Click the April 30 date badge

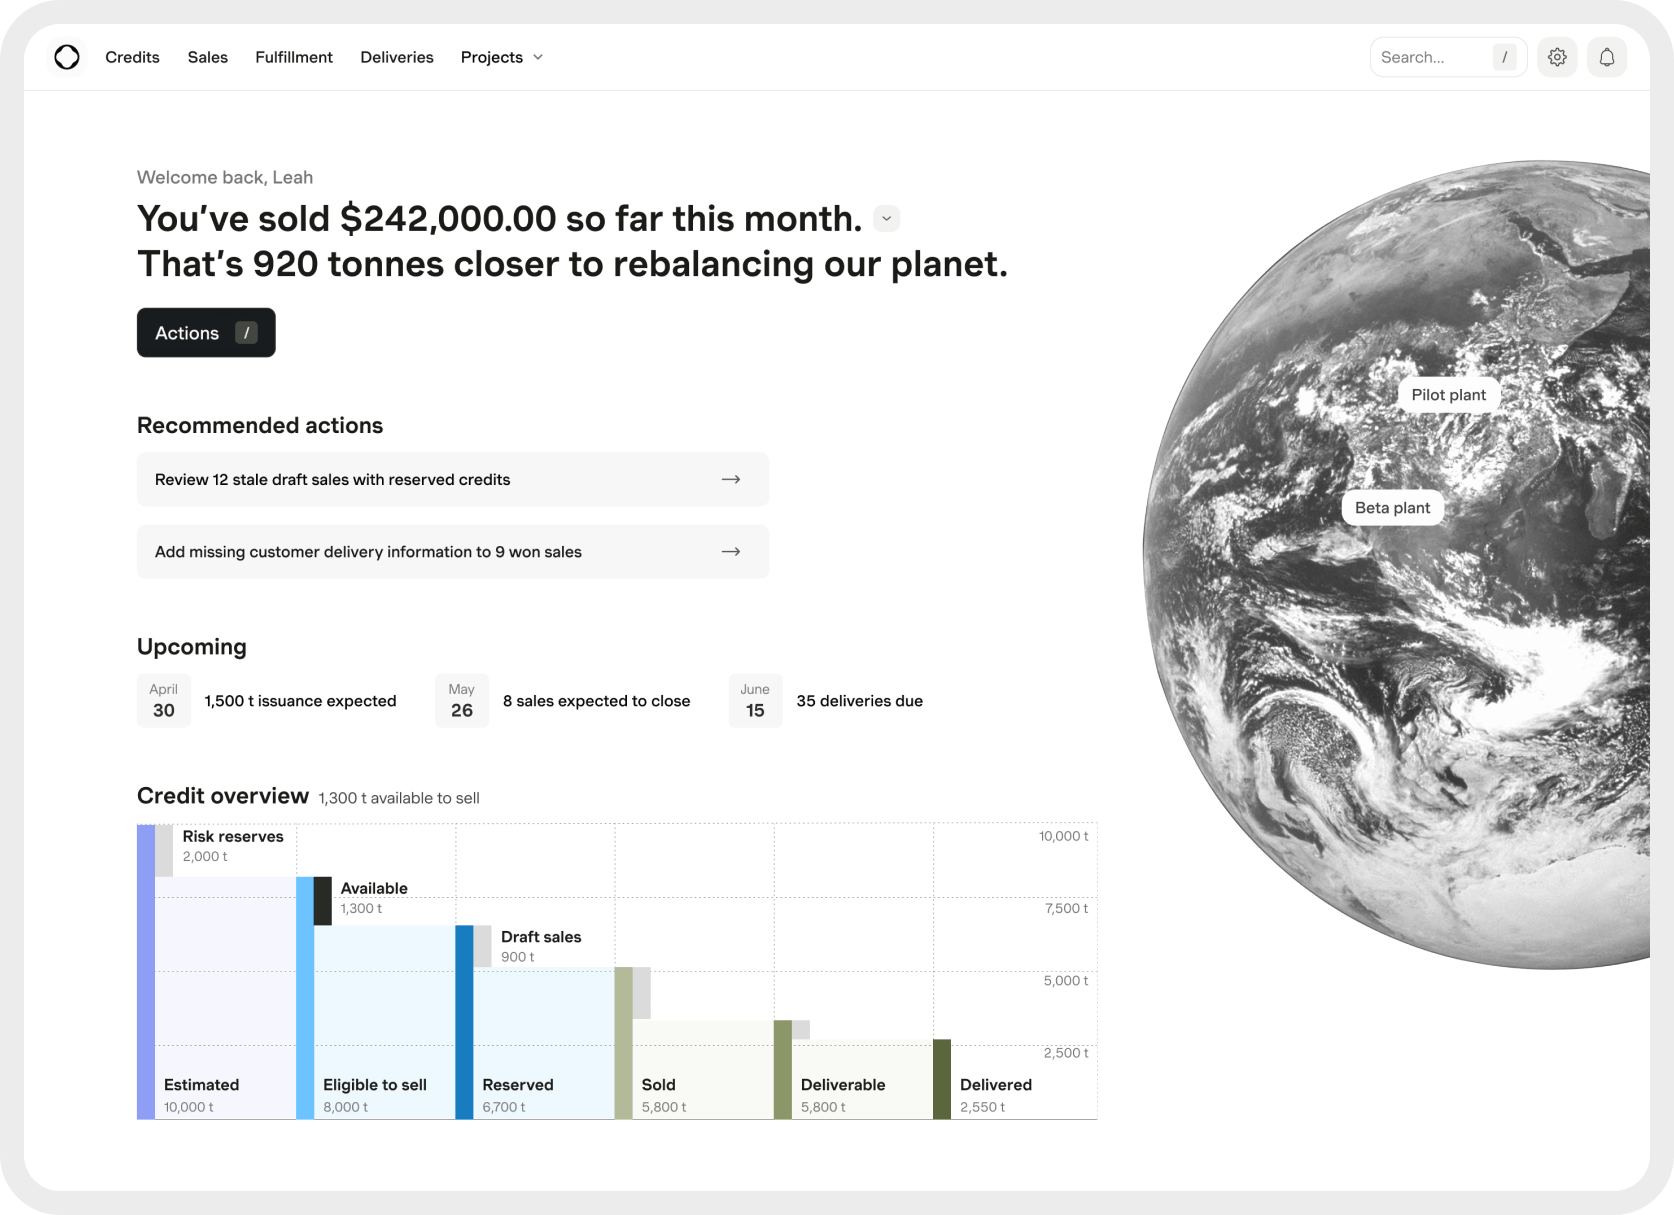click(x=164, y=700)
